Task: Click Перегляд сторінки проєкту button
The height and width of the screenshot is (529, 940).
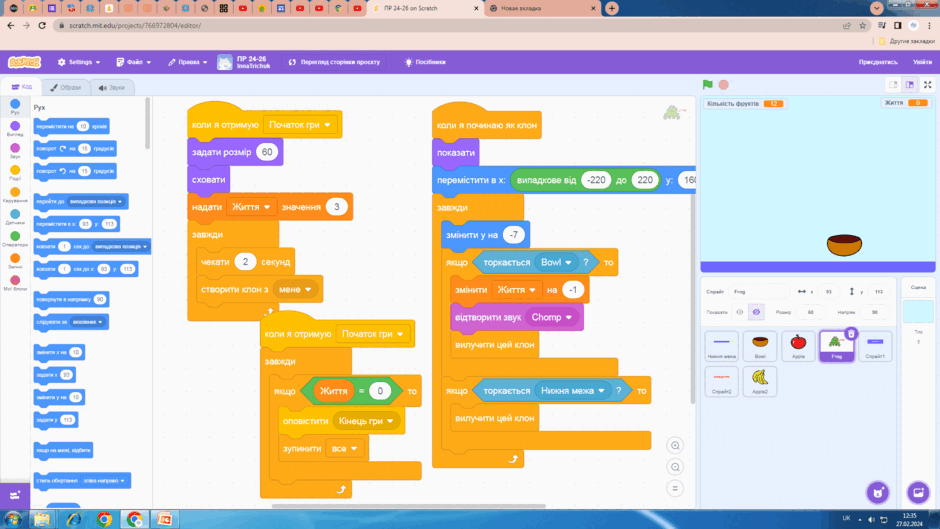Action: pyautogui.click(x=335, y=62)
